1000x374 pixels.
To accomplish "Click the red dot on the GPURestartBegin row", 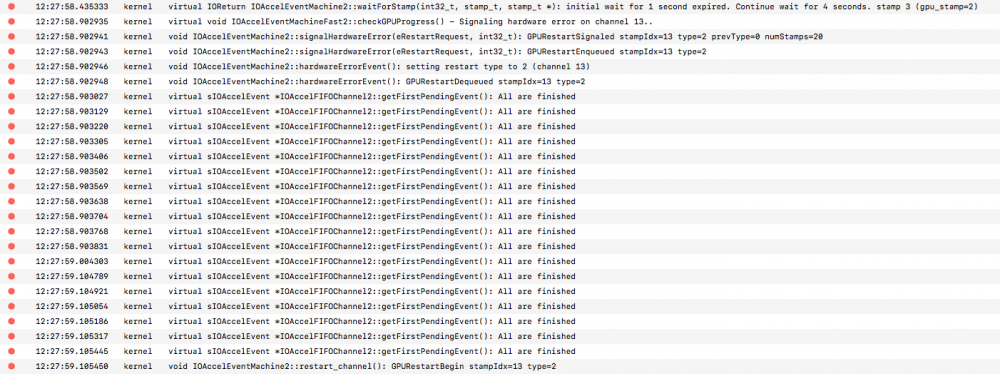I will (x=11, y=366).
